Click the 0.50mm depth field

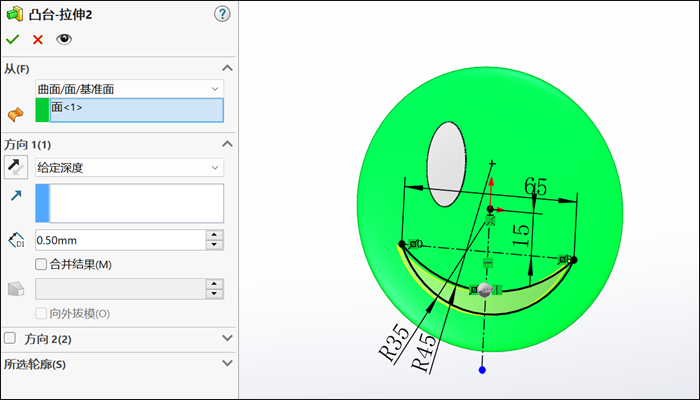[120, 240]
